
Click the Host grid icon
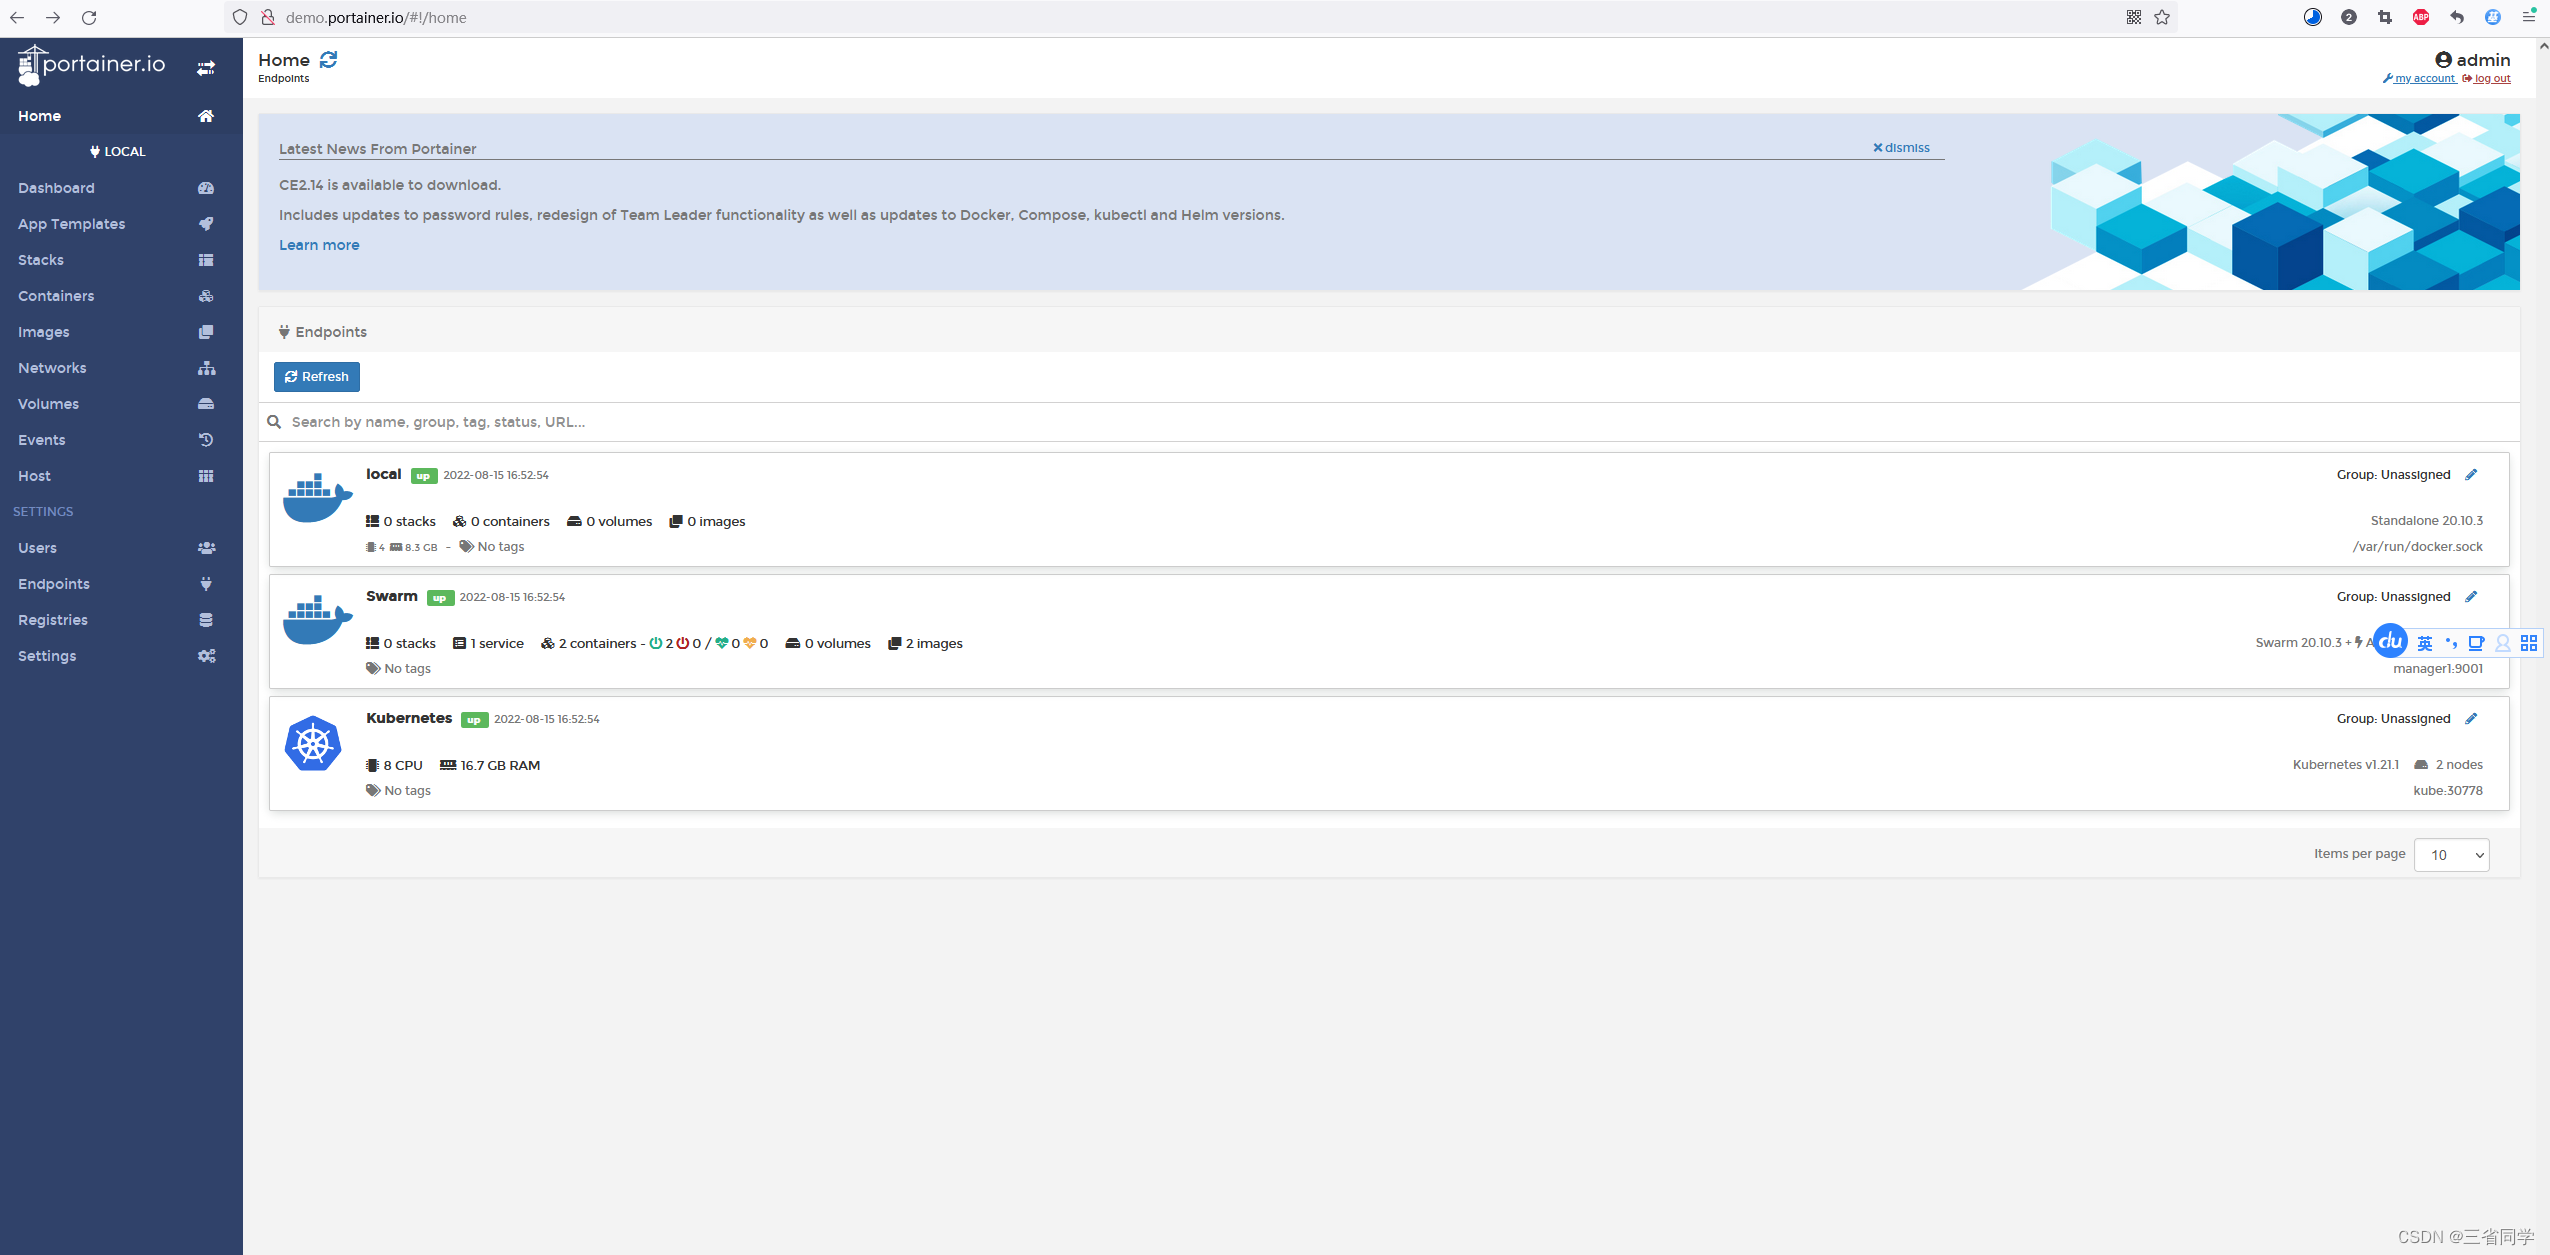point(206,476)
